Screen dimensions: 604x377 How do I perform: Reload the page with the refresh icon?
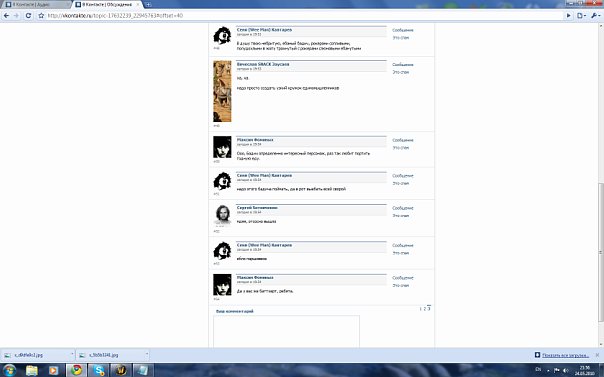pyautogui.click(x=28, y=16)
